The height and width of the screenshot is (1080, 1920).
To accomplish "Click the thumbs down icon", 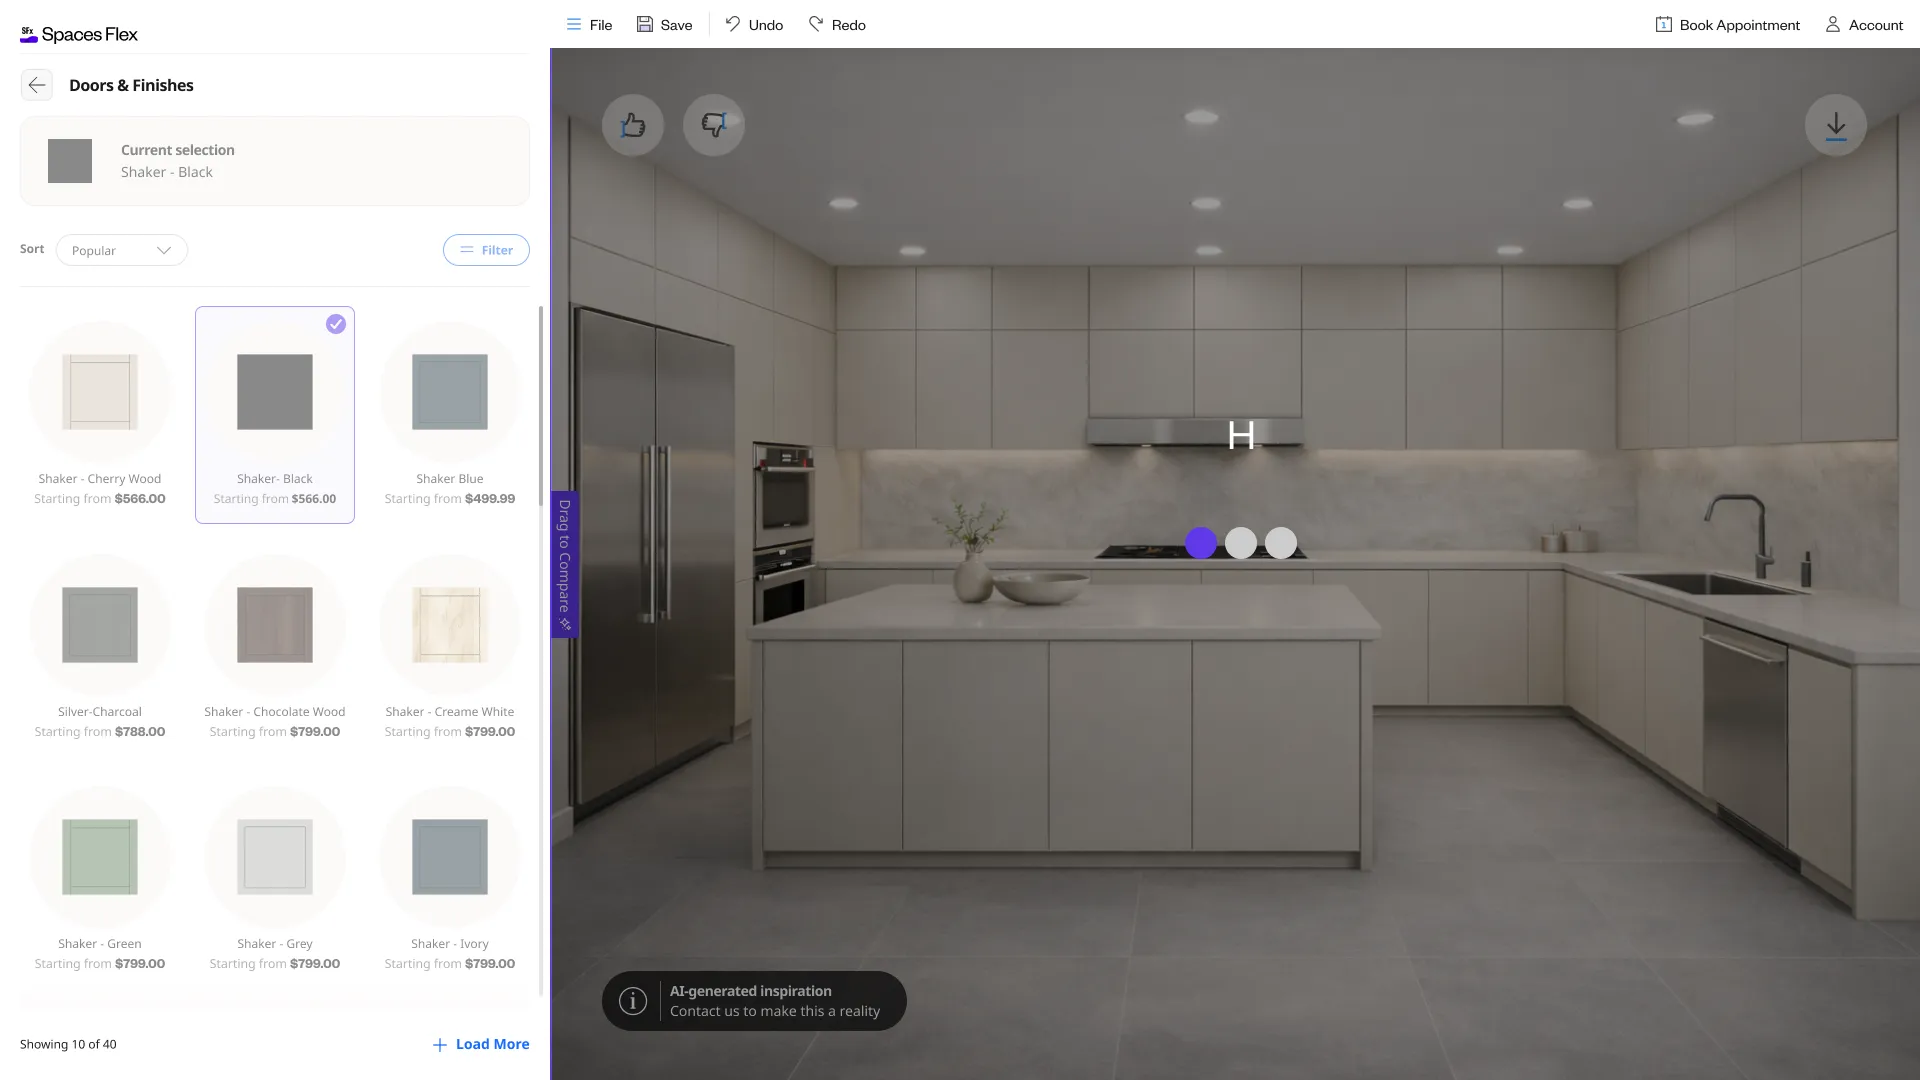I will click(714, 125).
